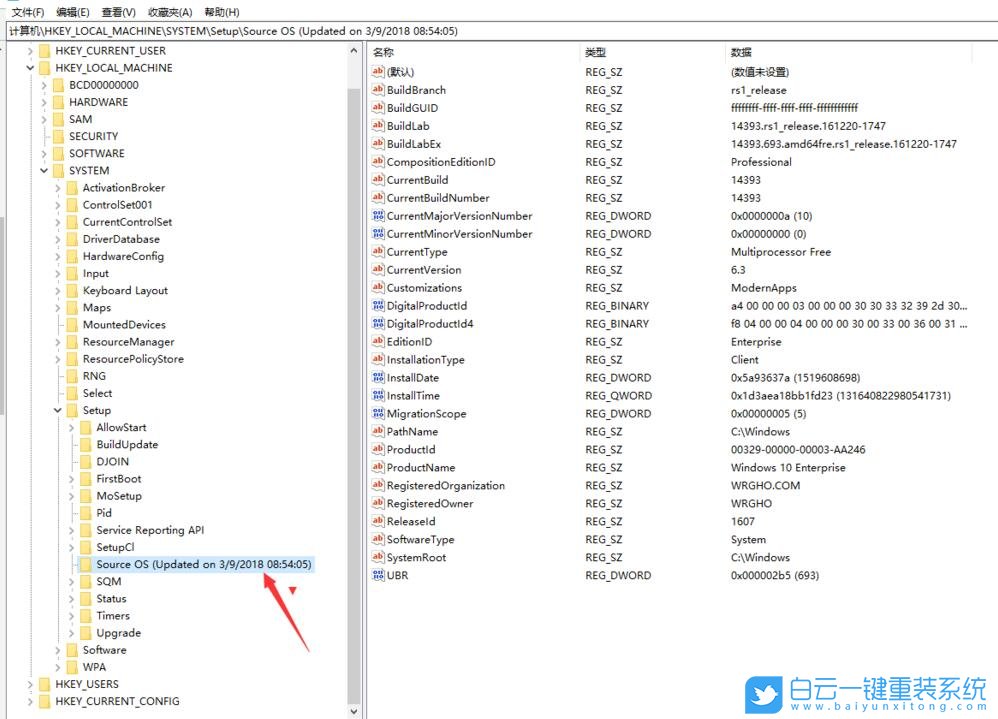This screenshot has height=719, width=998.
Task: Expand the HKEY_CURRENT_CONFIG hive
Action: point(30,701)
